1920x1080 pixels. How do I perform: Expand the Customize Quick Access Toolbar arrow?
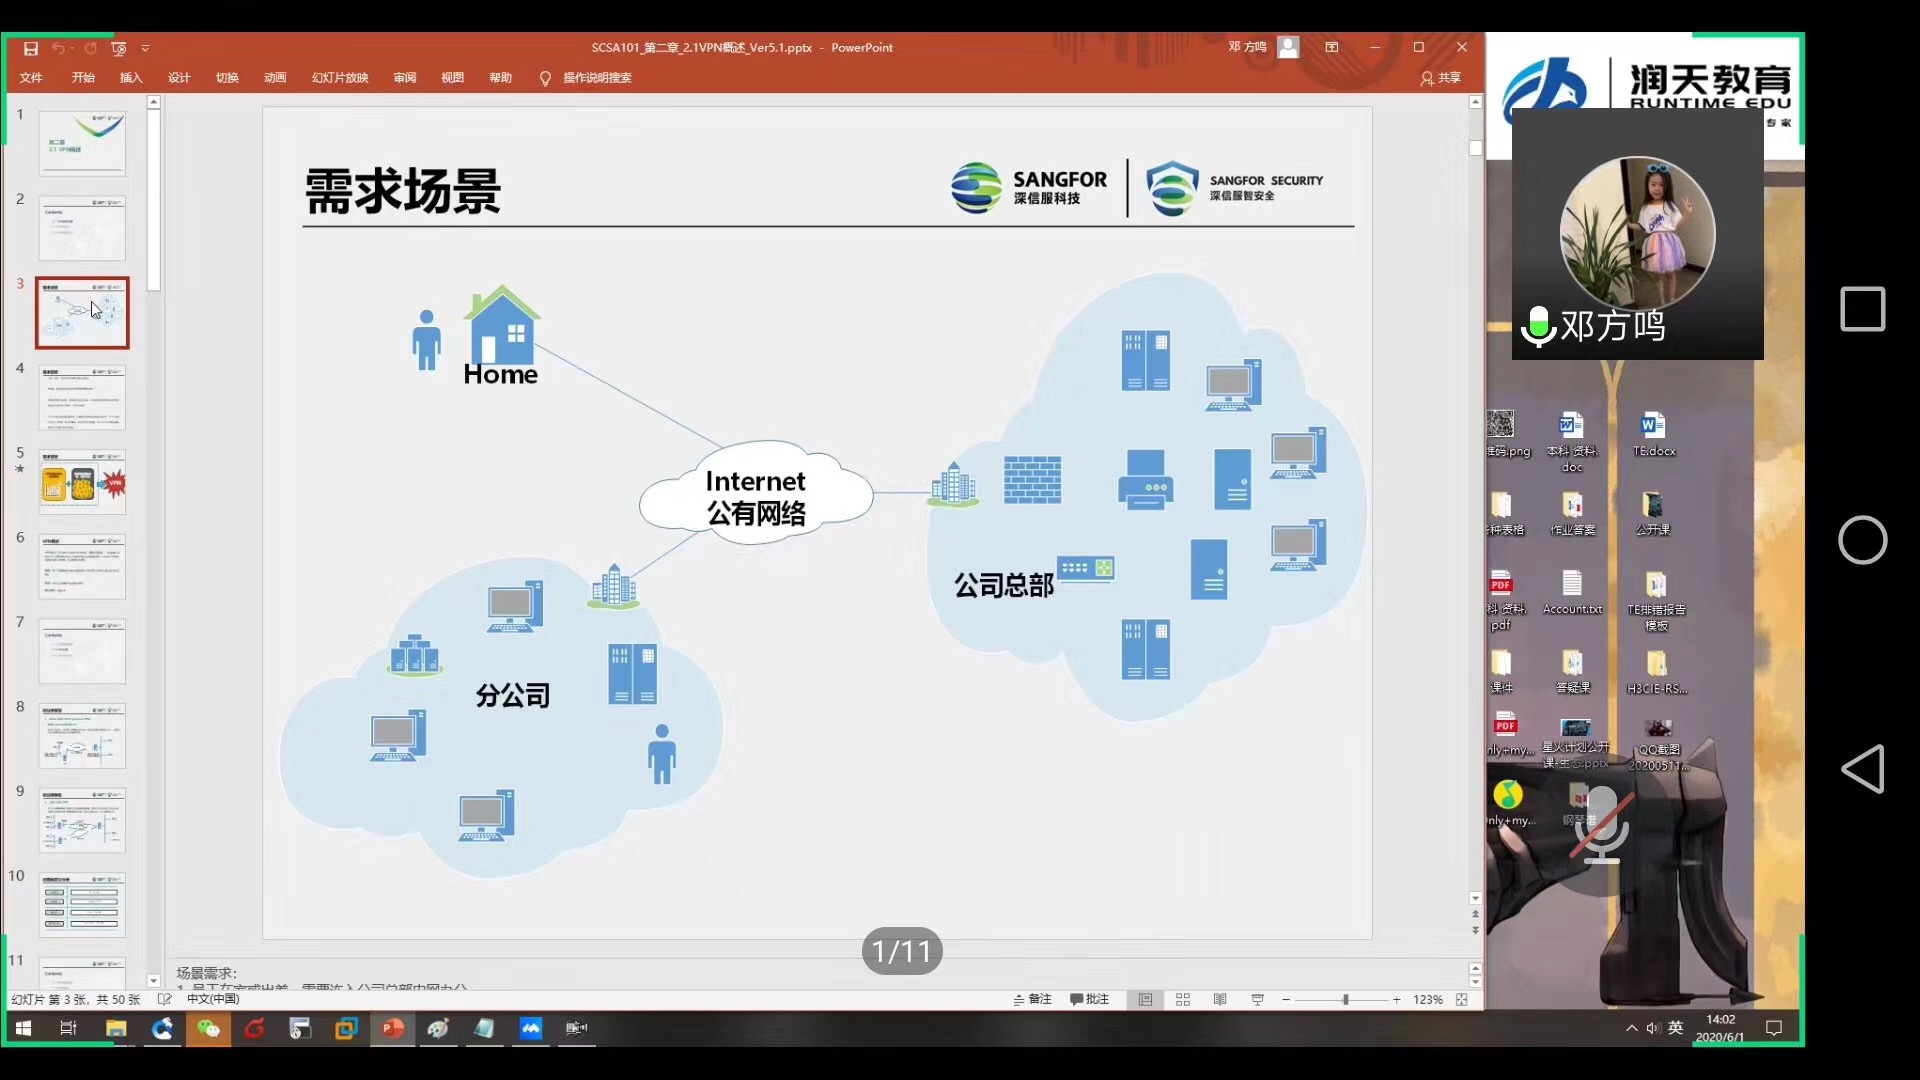point(146,48)
